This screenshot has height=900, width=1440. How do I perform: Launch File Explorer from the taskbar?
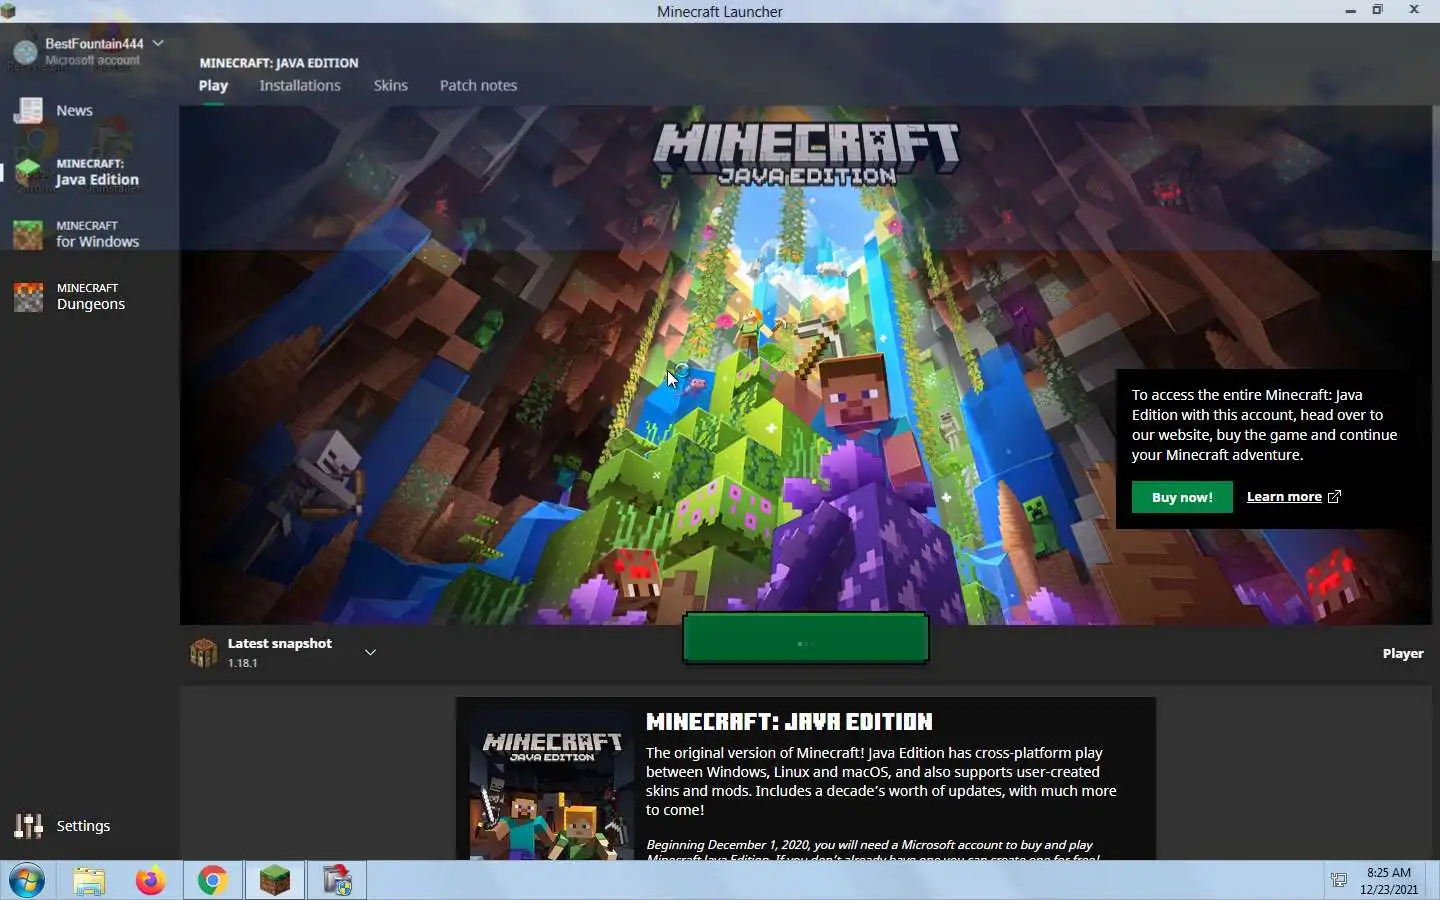[89, 881]
